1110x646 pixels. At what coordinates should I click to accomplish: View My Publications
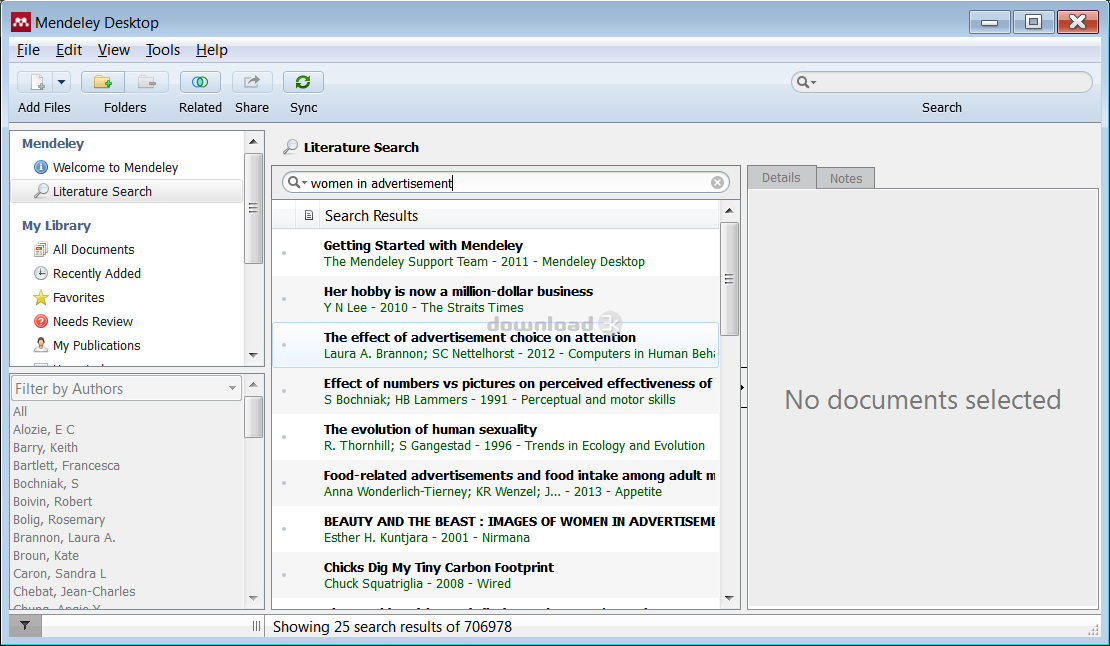[x=100, y=345]
